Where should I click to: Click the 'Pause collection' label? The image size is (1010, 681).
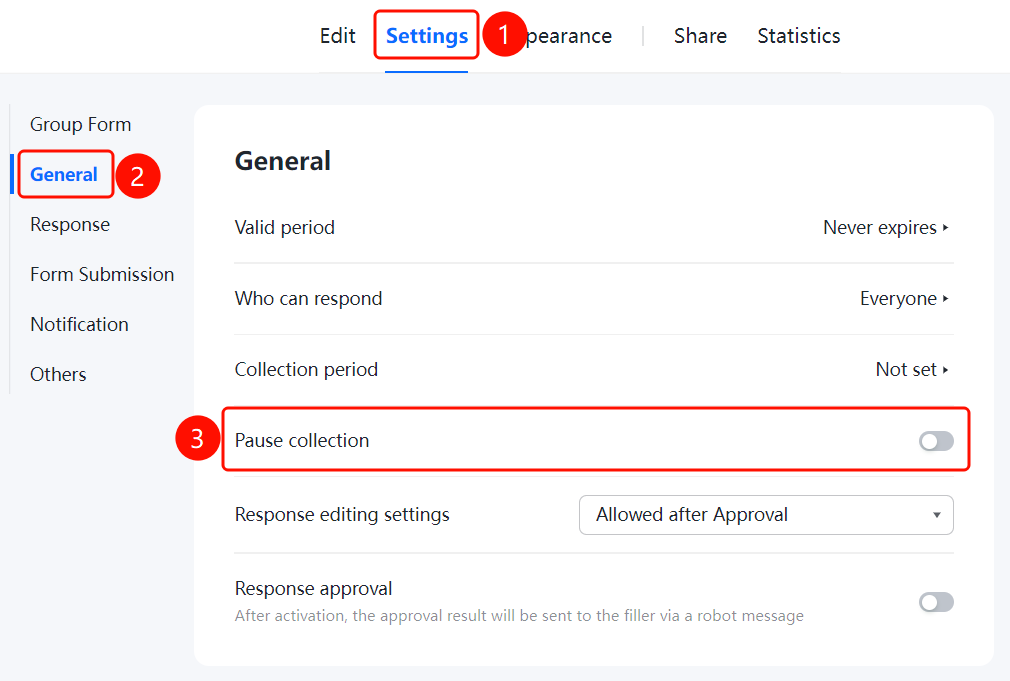302,441
